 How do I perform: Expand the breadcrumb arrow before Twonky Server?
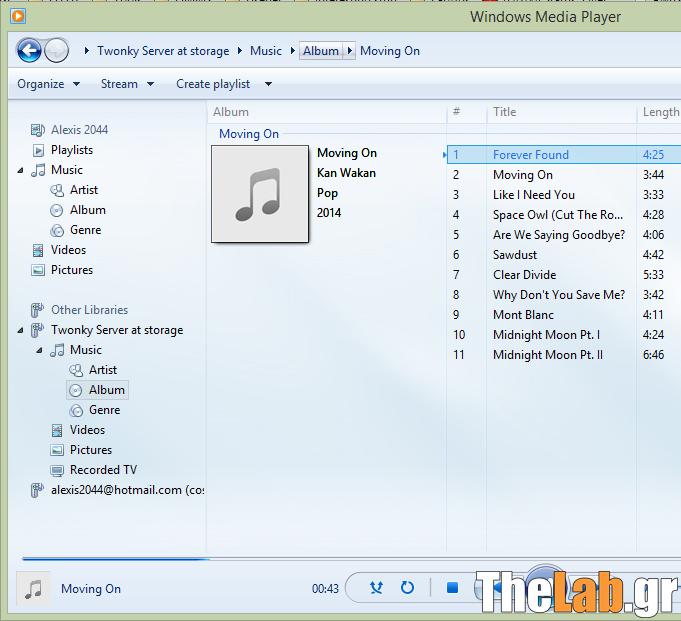[86, 51]
